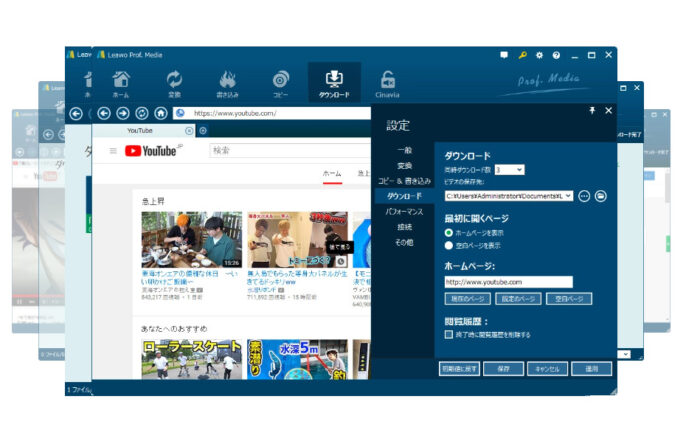Click back arrow in the window behind
The height and width of the screenshot is (444, 700).
point(76,114)
